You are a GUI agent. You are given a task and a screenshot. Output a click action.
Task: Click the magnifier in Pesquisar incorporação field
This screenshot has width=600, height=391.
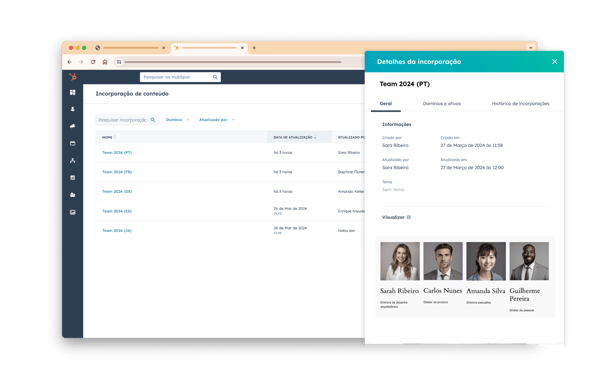153,120
